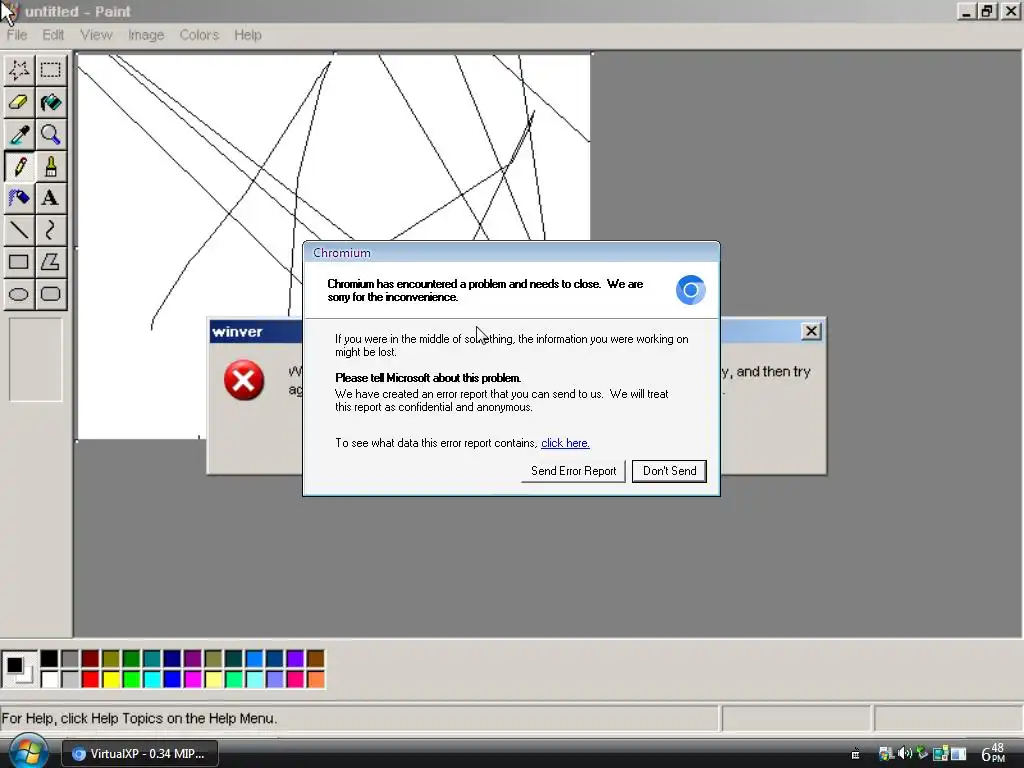This screenshot has height=768, width=1024.
Task: Choose the Eraser tool
Action: pyautogui.click(x=19, y=102)
